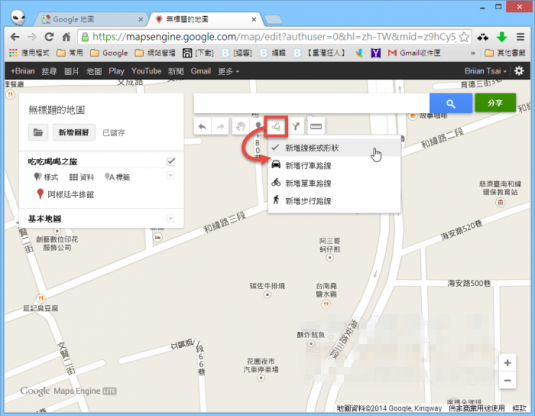
Task: Click the Gmail link in Google bar
Action: coord(201,71)
